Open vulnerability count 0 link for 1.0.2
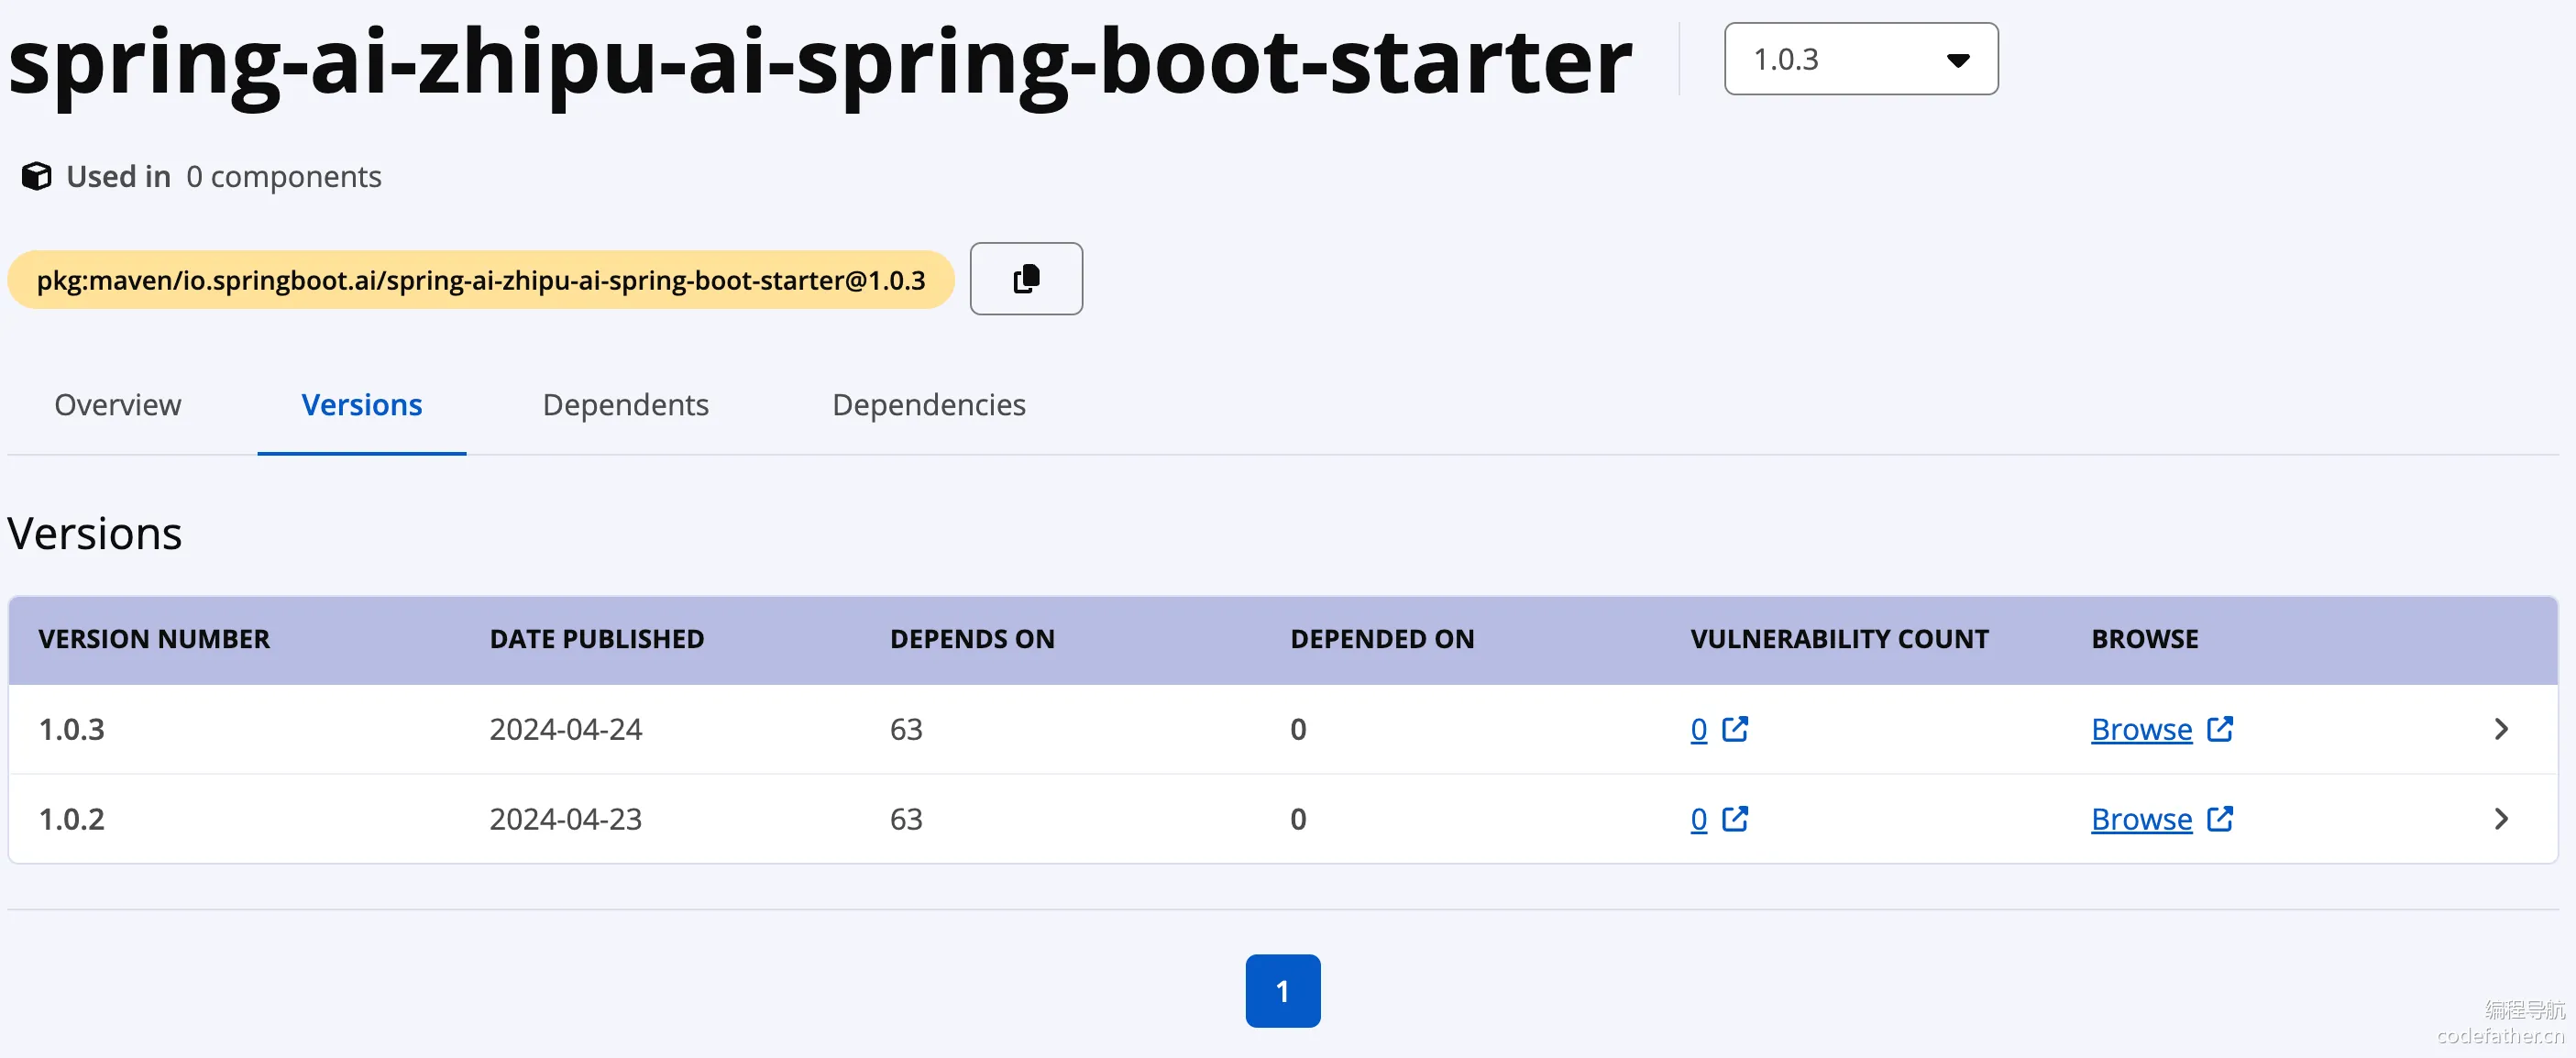The width and height of the screenshot is (2576, 1058). [x=1699, y=820]
